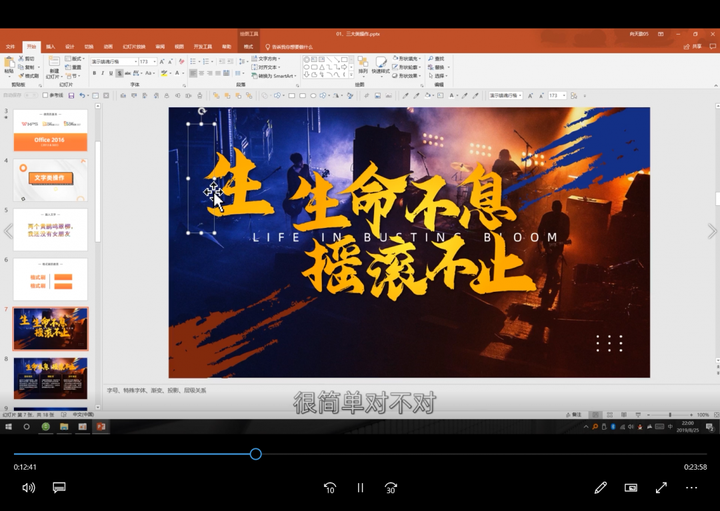Click the collapse ribbon arrow
This screenshot has width=720, height=511.
coord(715,85)
